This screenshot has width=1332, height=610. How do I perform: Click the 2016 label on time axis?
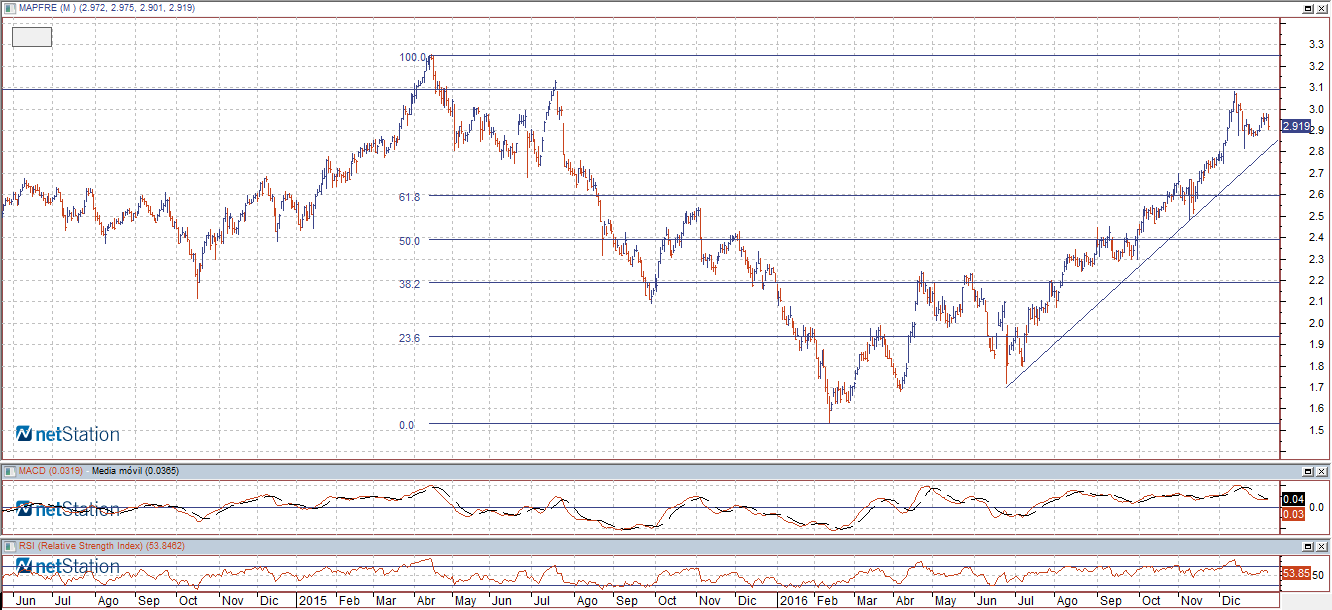(x=793, y=601)
